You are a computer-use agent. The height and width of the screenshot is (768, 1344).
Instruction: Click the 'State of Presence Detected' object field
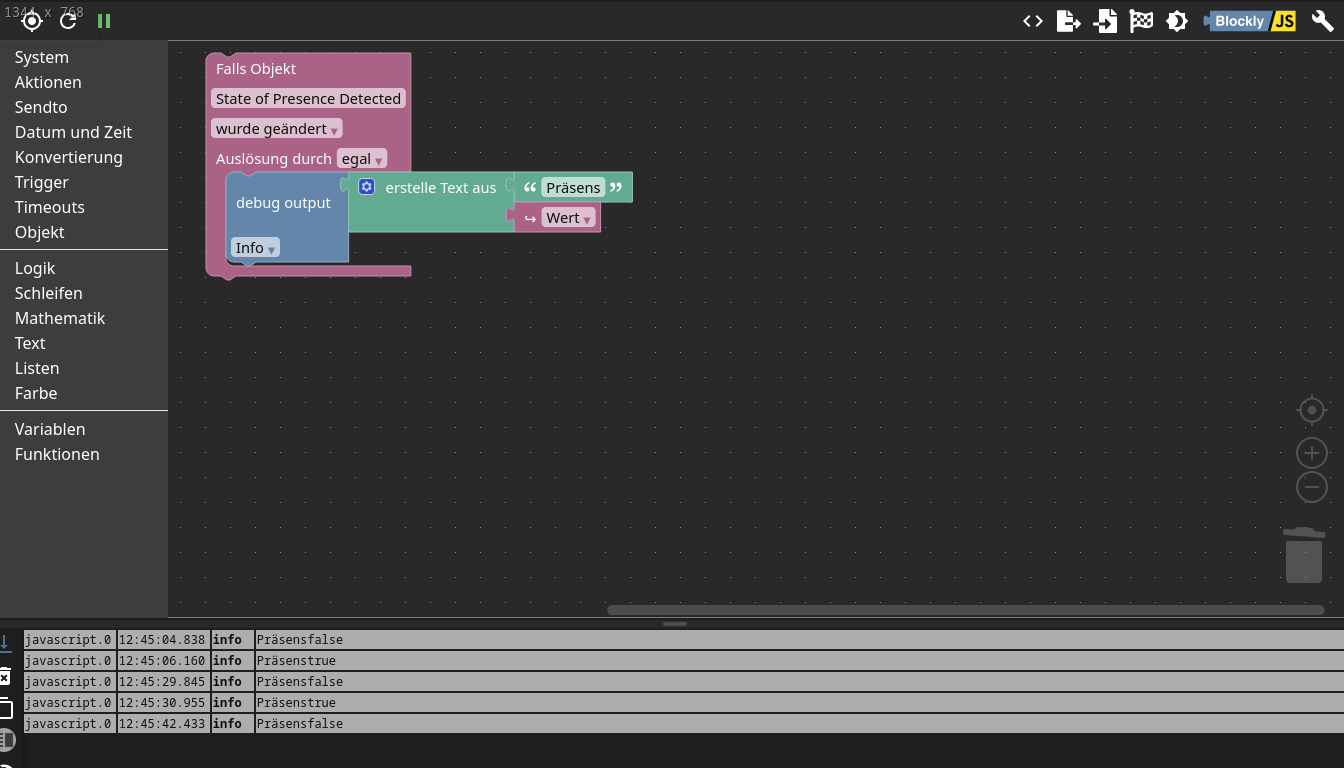tap(308, 99)
